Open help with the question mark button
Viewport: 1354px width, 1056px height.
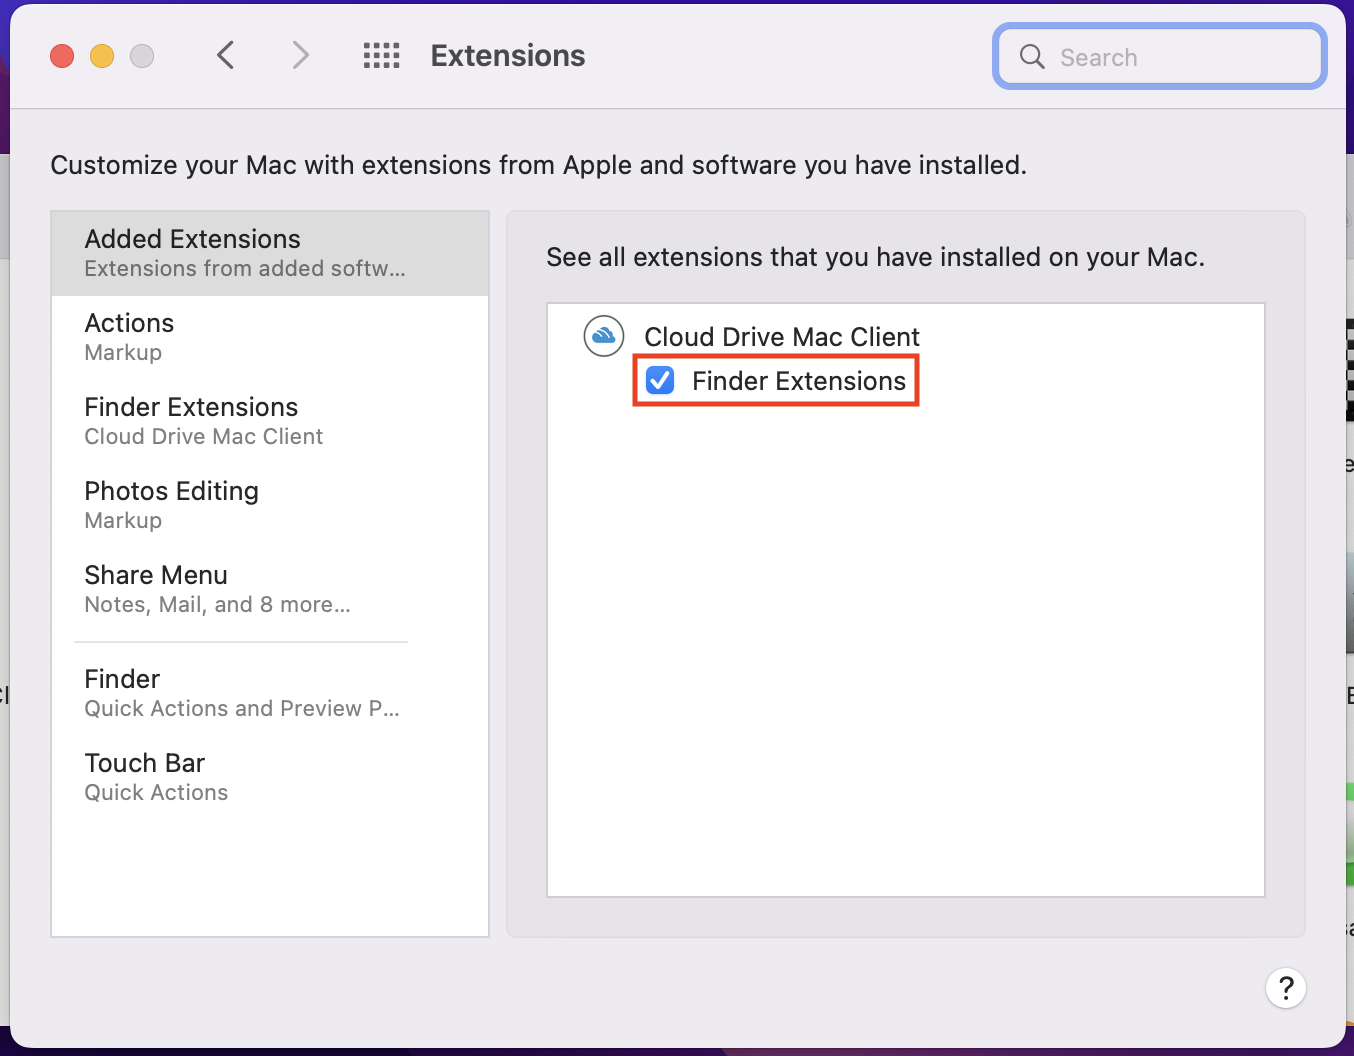pyautogui.click(x=1286, y=988)
